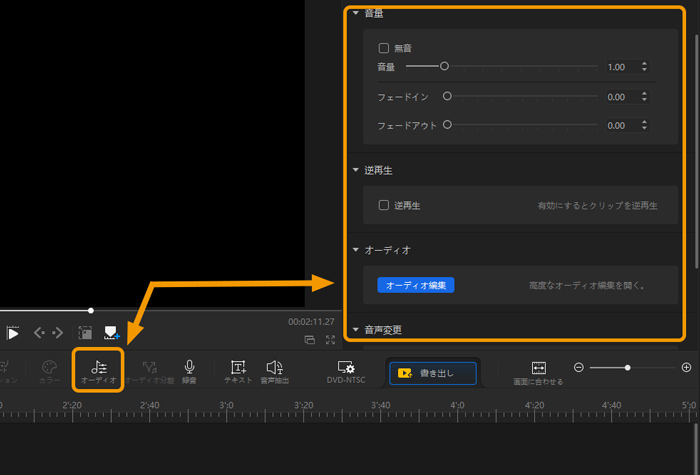Open the オーディオ編集 audio editor button
Viewport: 700px width, 475px height.
click(x=416, y=285)
